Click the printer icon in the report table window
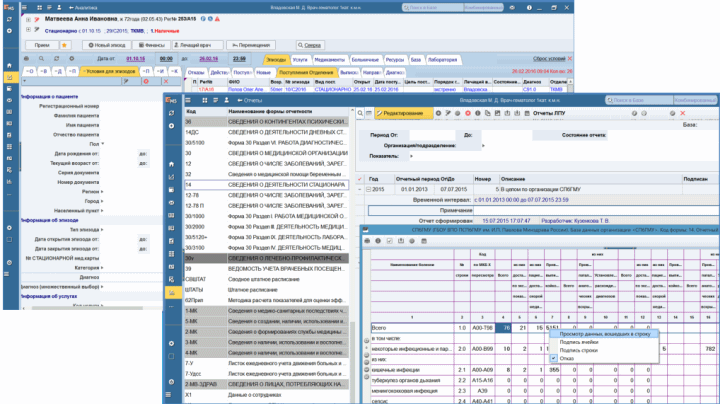 click(367, 241)
